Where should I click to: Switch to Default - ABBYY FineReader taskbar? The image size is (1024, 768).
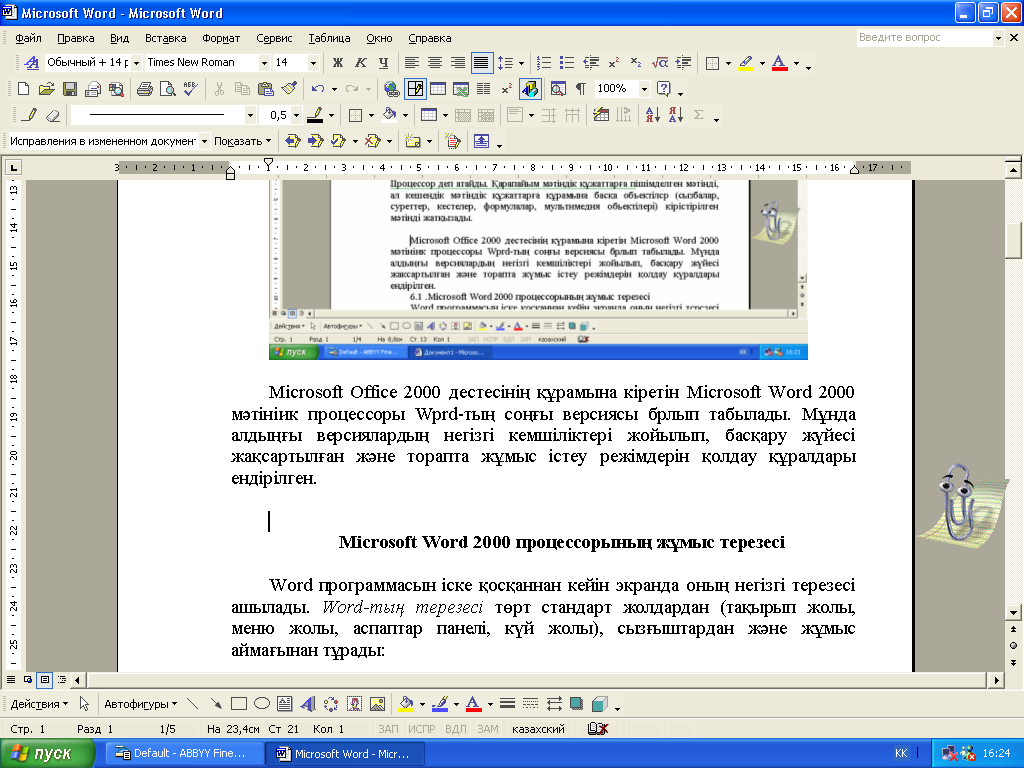coord(183,754)
